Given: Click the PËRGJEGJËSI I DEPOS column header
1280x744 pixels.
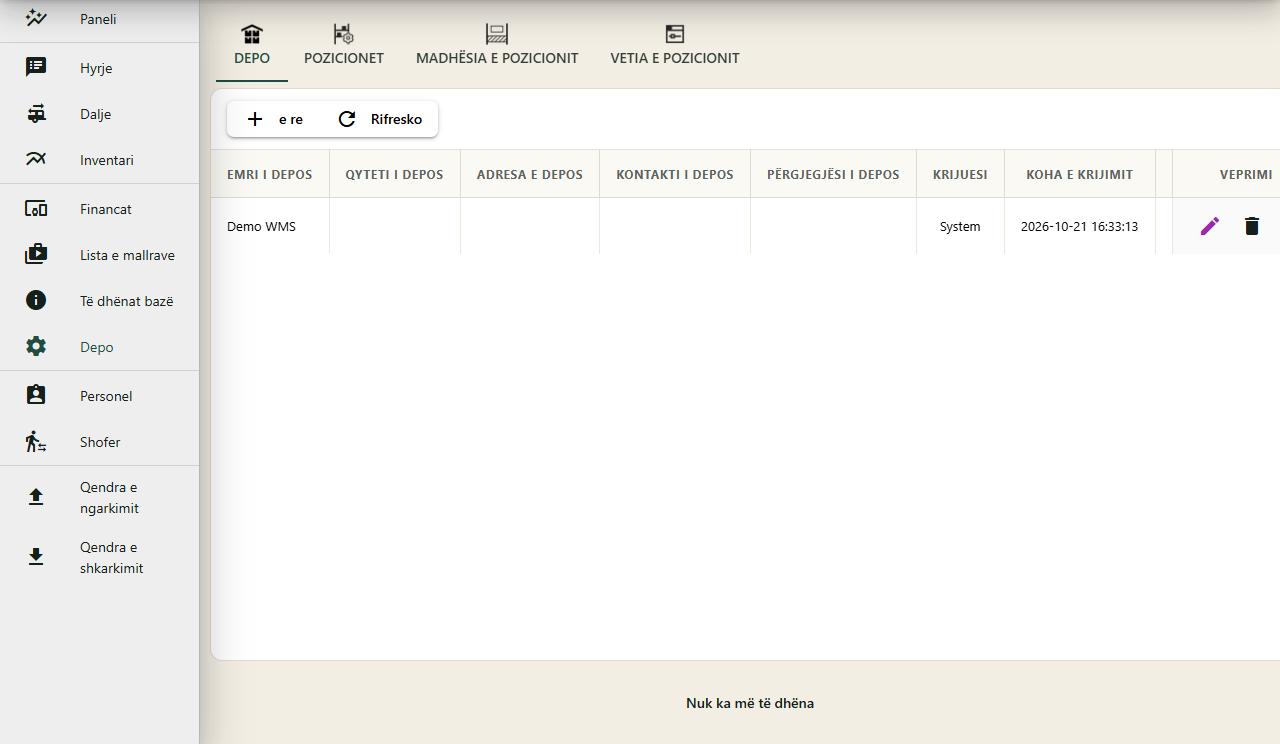Looking at the screenshot, I should click(x=834, y=174).
